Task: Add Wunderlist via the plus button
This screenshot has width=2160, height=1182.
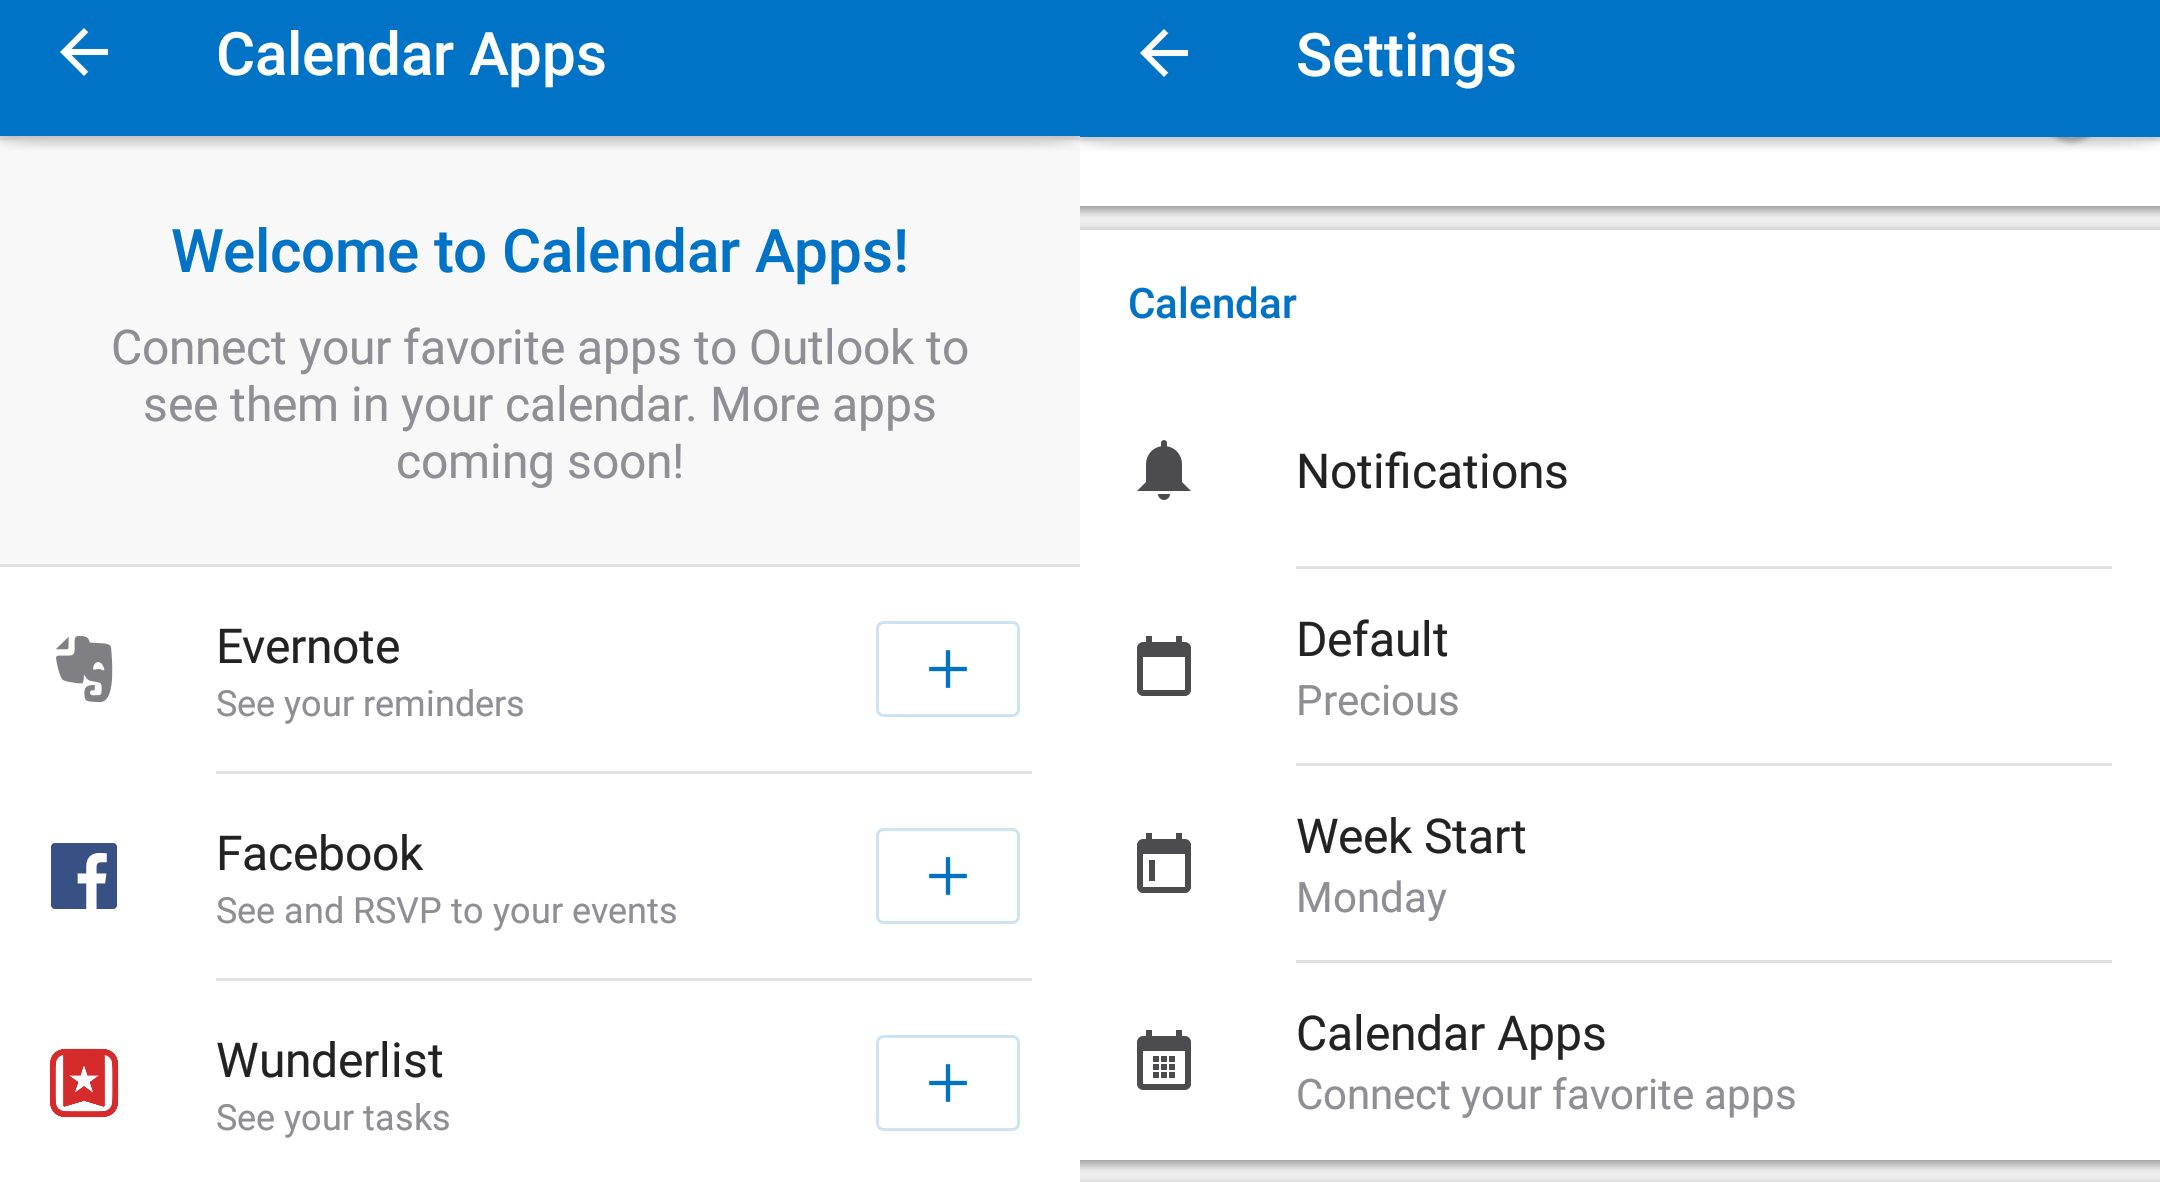Action: point(947,1083)
